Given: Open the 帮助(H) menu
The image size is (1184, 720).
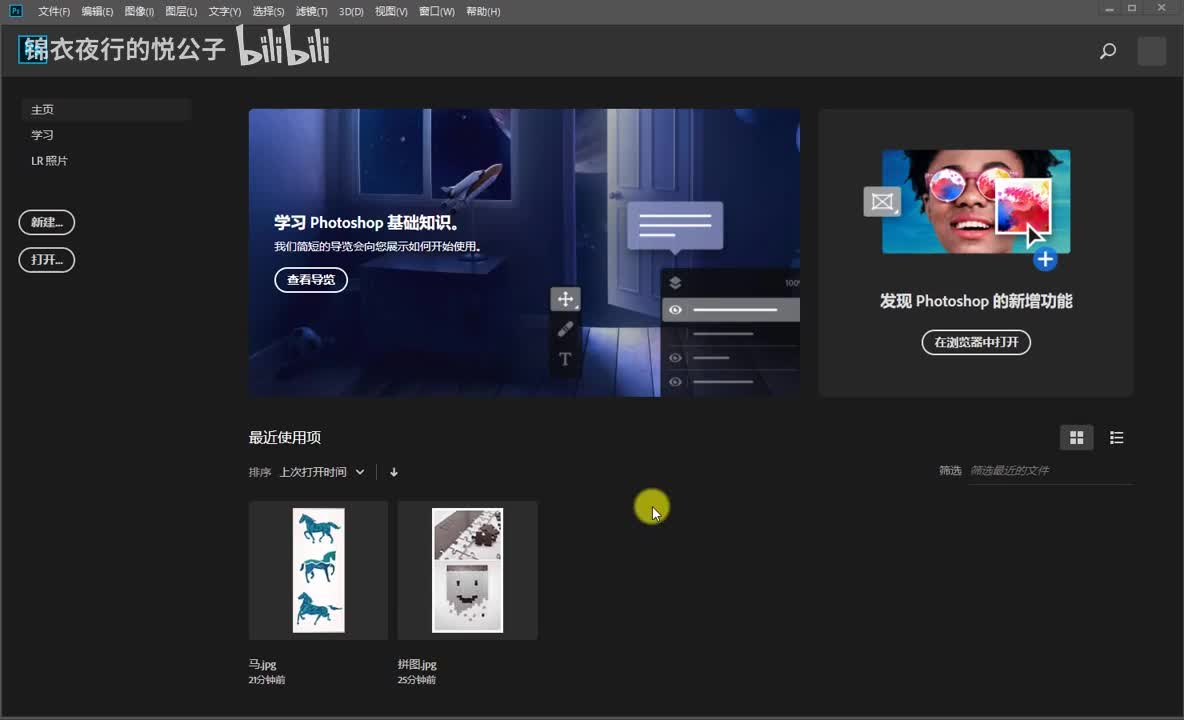Looking at the screenshot, I should point(483,11).
